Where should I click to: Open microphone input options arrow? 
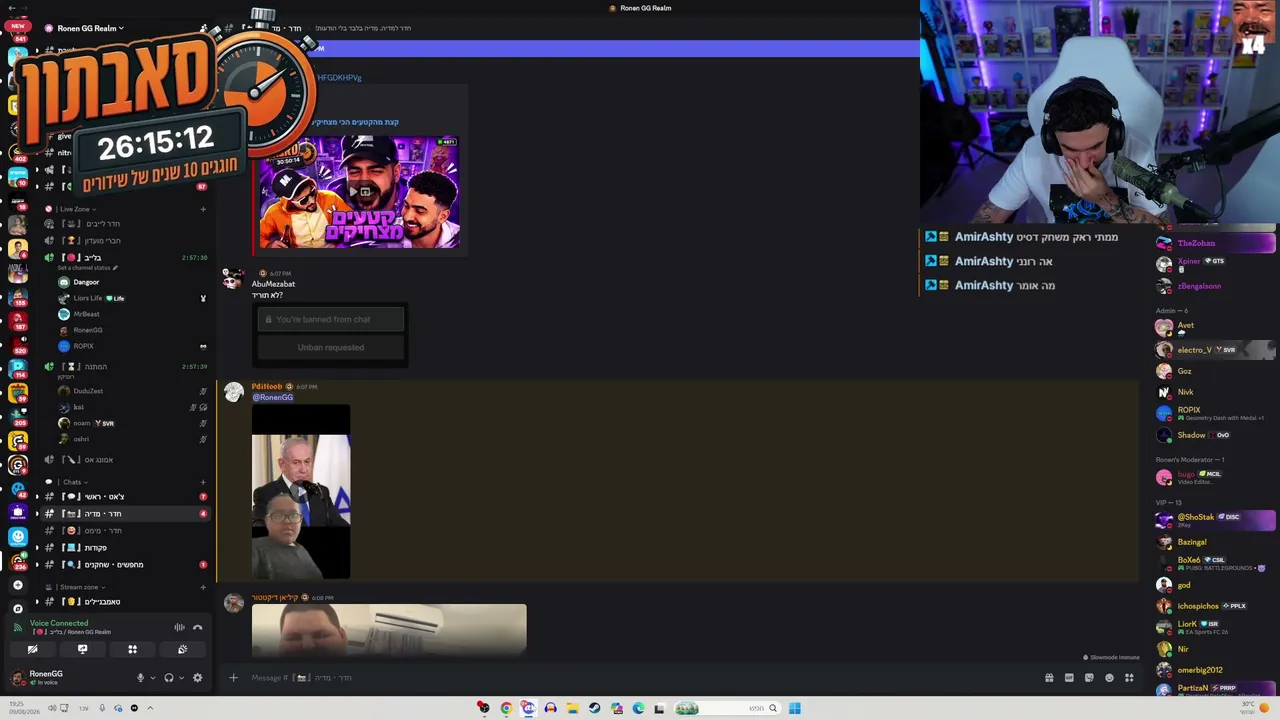[152, 678]
